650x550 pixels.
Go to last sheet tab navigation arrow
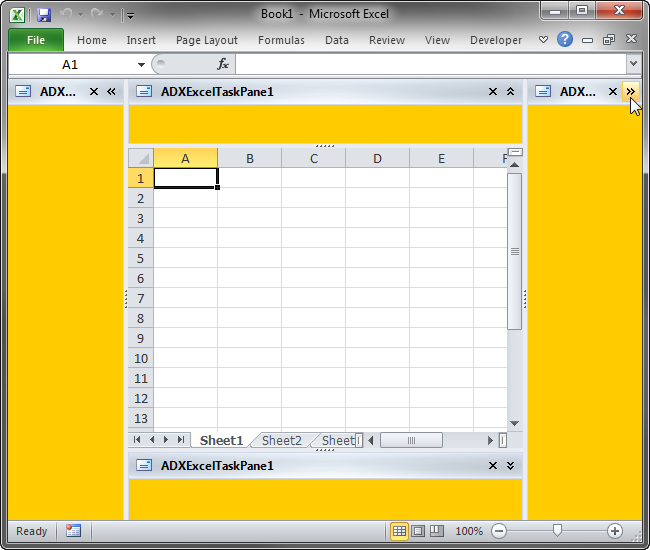tap(181, 440)
